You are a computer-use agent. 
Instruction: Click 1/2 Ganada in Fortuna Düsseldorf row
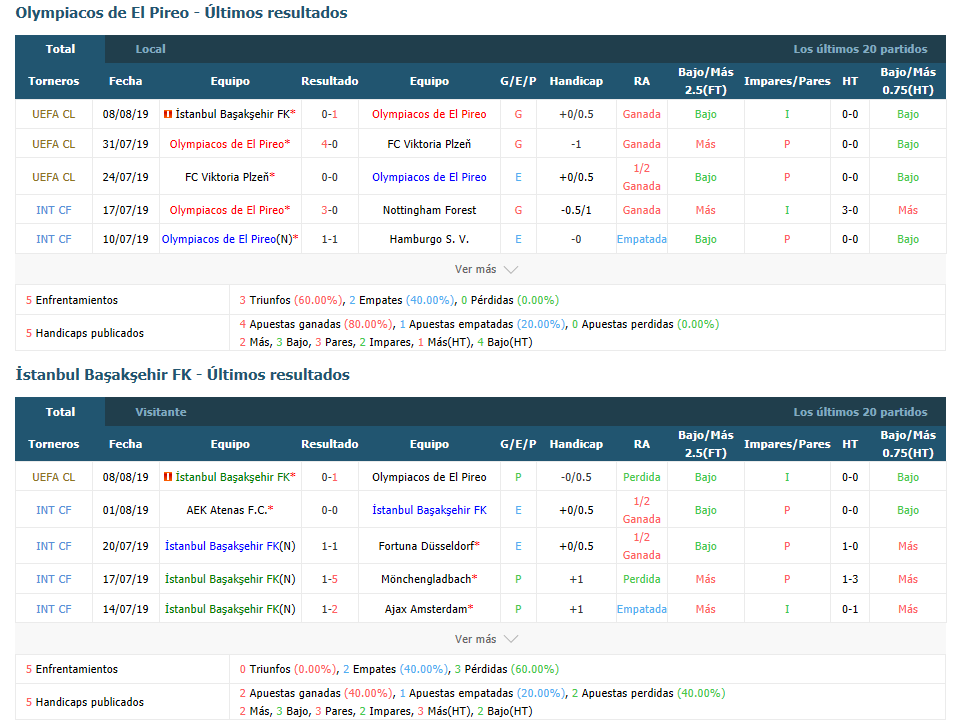click(641, 546)
